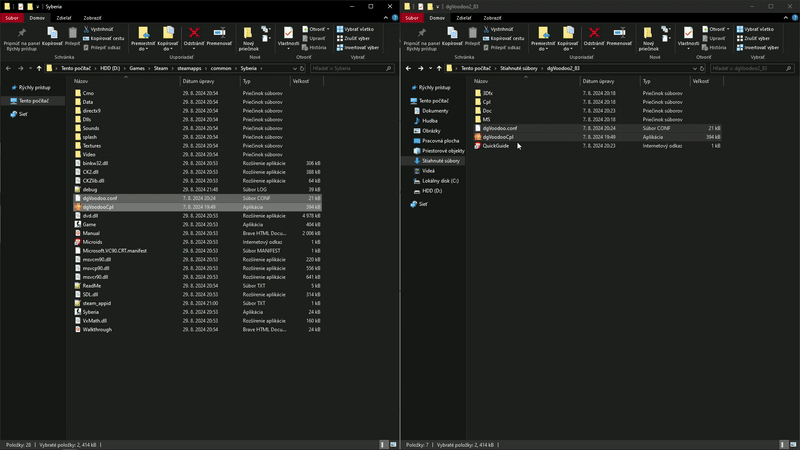Collapse ribbon chevron in dgVoodoo2_83 window

click(x=786, y=18)
